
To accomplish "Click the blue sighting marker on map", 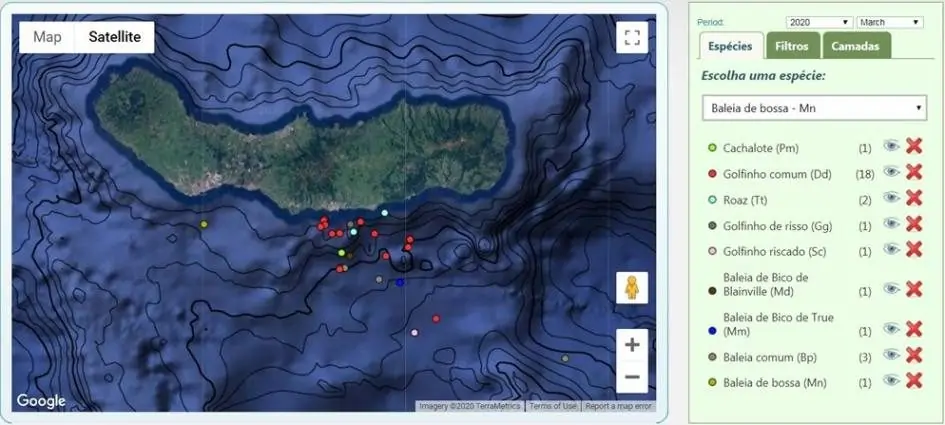I will 400,283.
